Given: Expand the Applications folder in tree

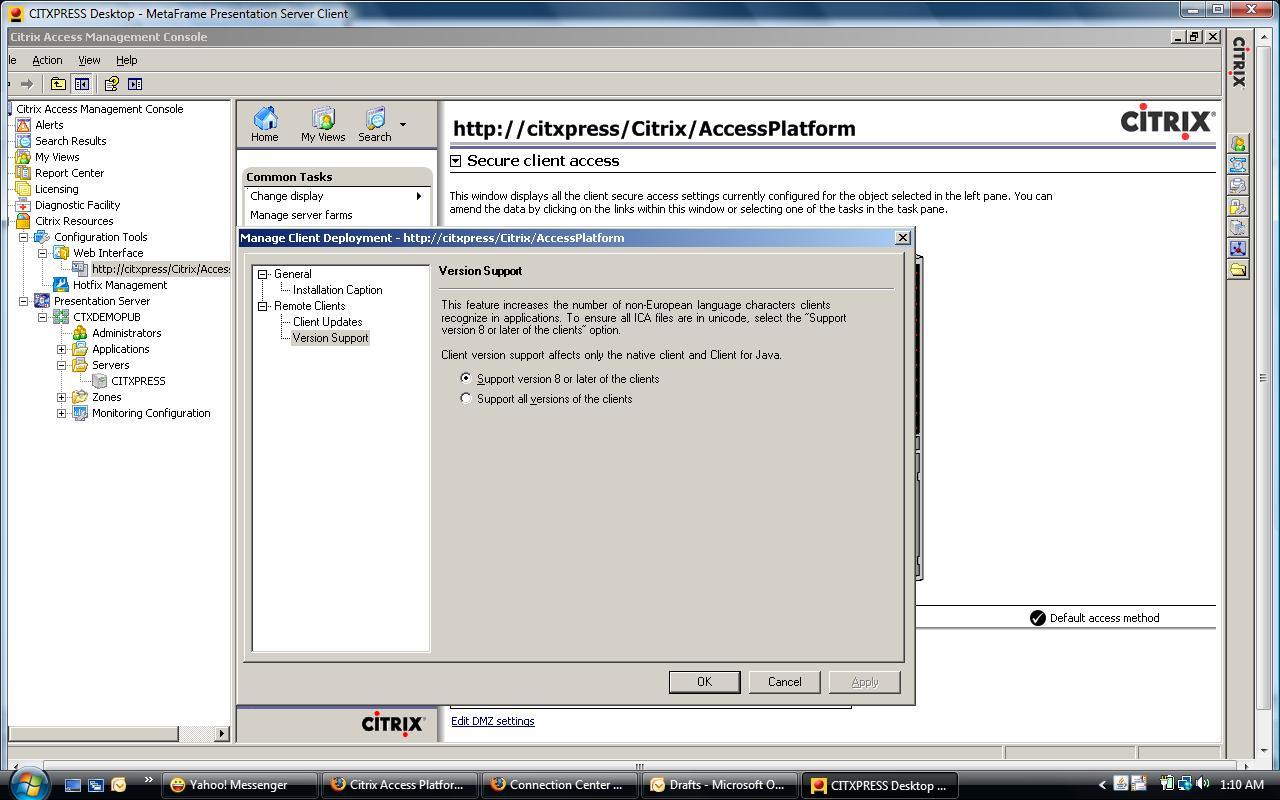Looking at the screenshot, I should (x=62, y=349).
